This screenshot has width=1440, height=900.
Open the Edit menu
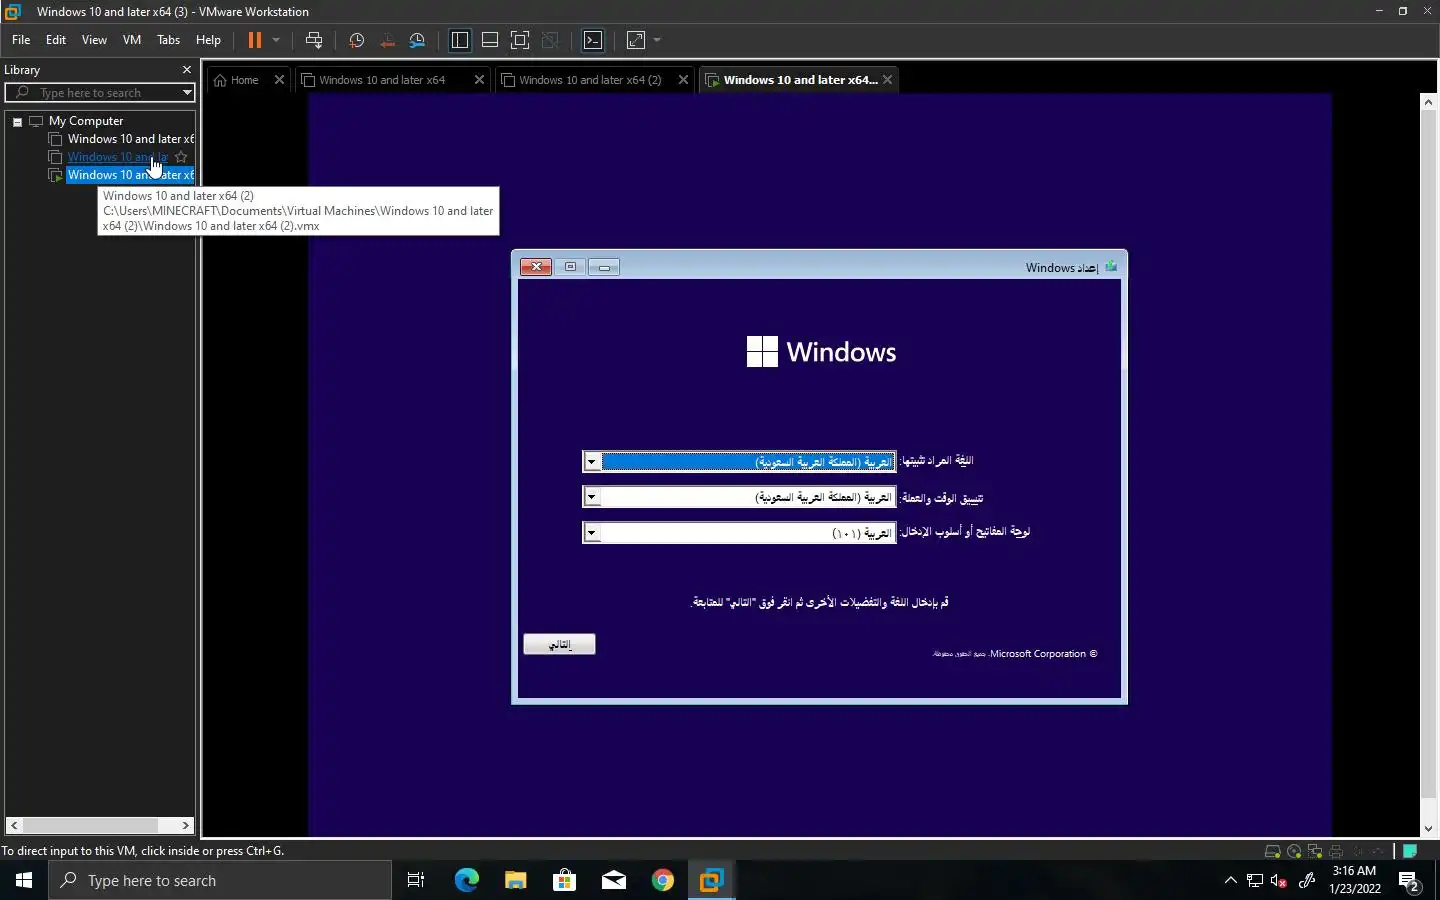pos(56,40)
